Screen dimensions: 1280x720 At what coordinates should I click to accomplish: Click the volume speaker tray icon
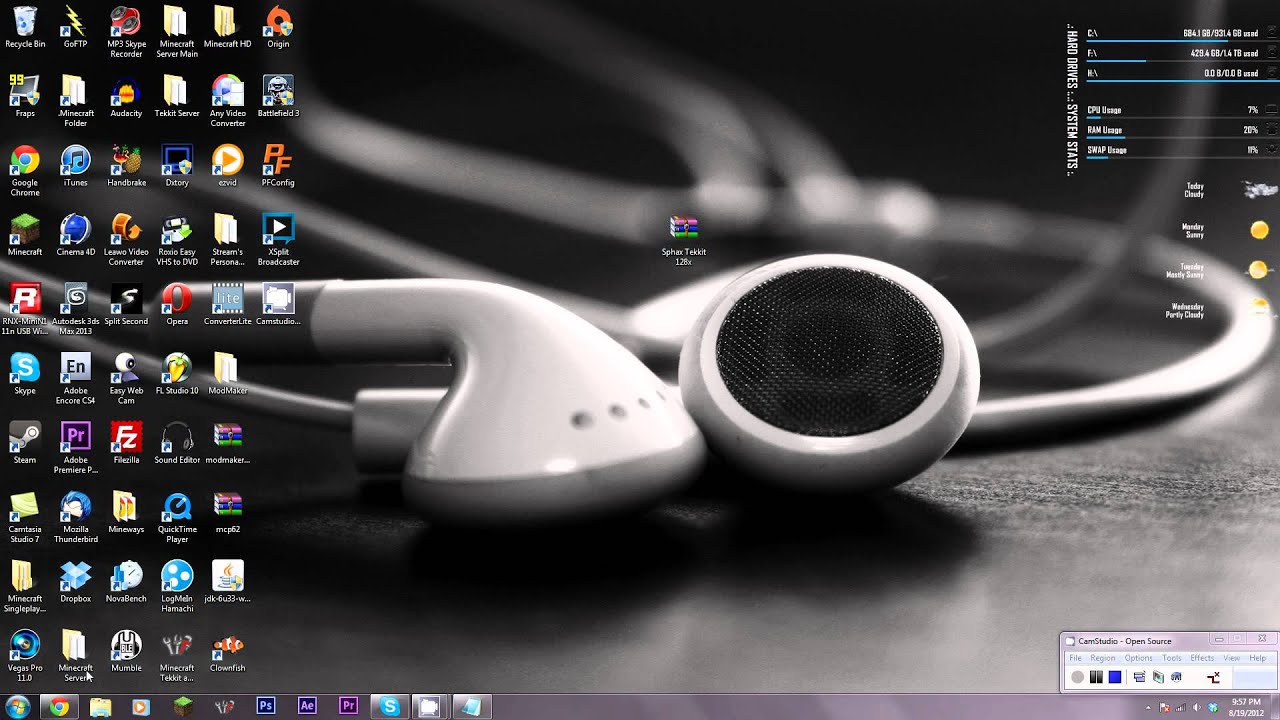[x=1197, y=707]
